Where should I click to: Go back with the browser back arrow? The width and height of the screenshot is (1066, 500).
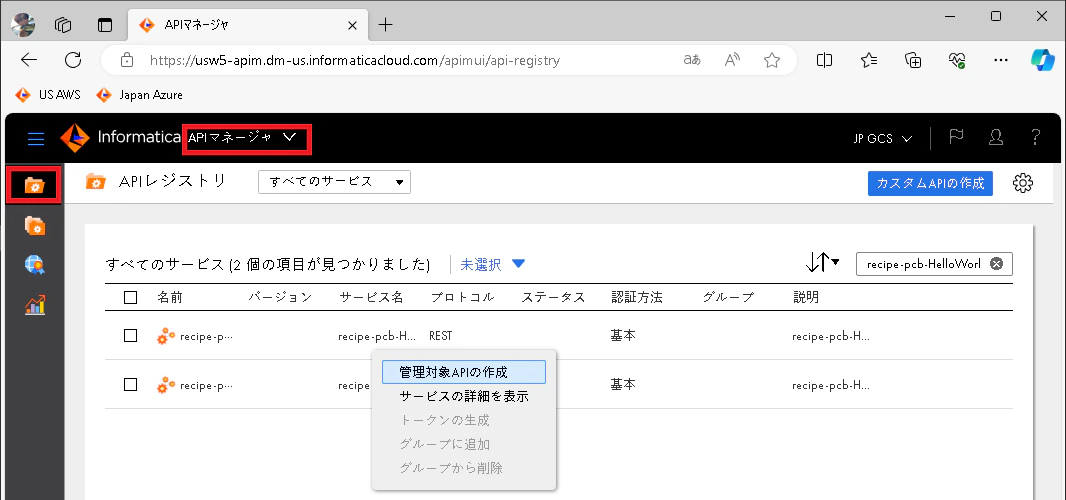(29, 60)
